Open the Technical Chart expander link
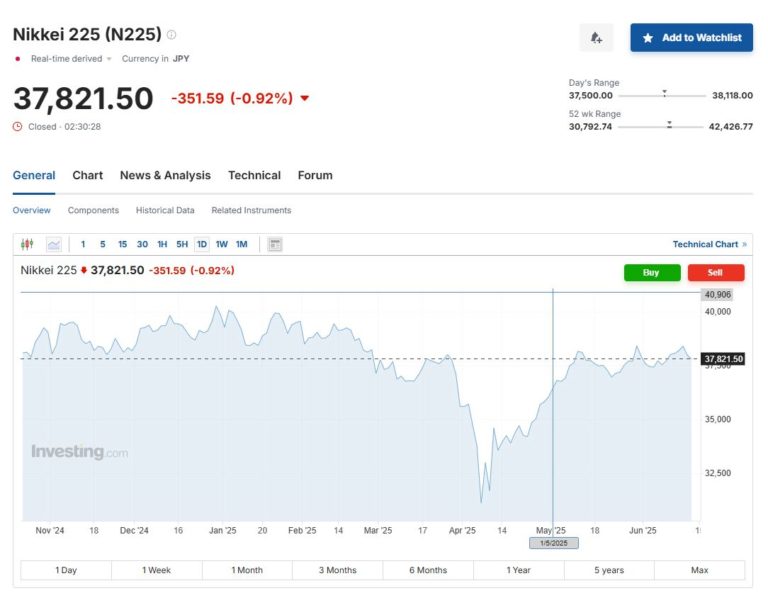 pyautogui.click(x=709, y=244)
